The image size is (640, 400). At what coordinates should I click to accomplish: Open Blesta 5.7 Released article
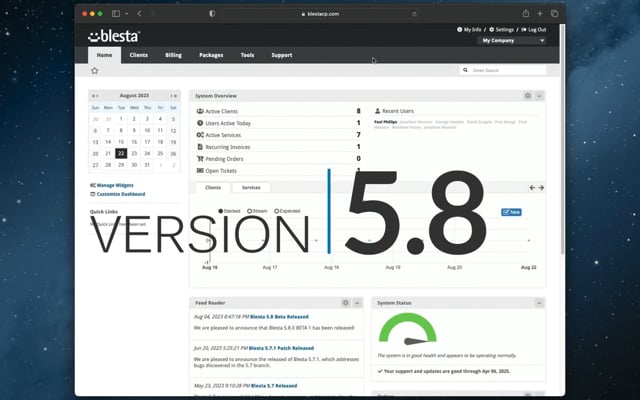click(274, 386)
